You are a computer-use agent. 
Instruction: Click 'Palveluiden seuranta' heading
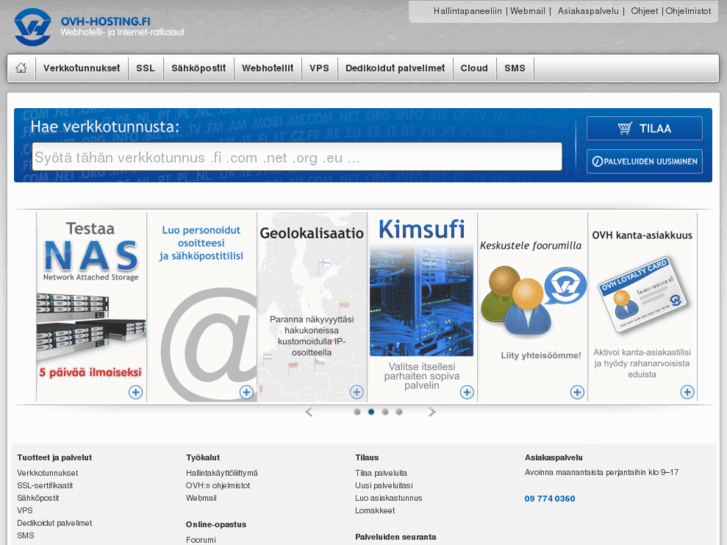pyautogui.click(x=395, y=537)
